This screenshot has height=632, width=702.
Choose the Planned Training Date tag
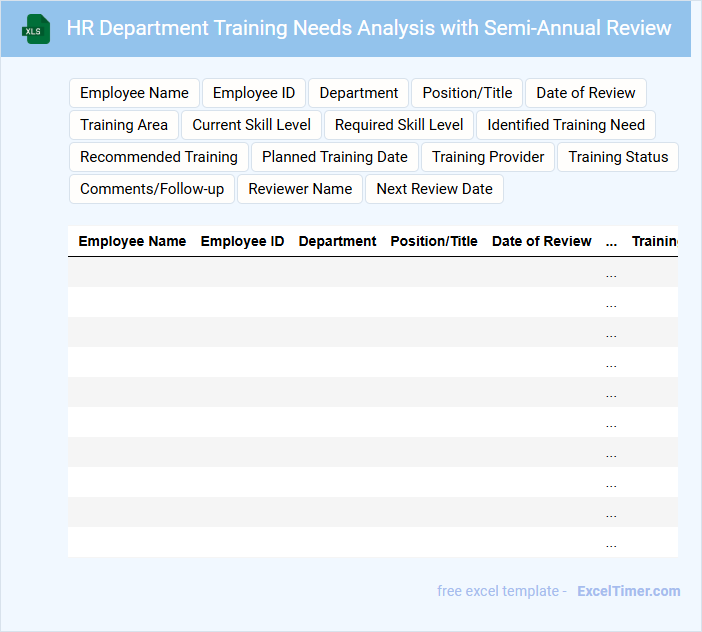(335, 157)
